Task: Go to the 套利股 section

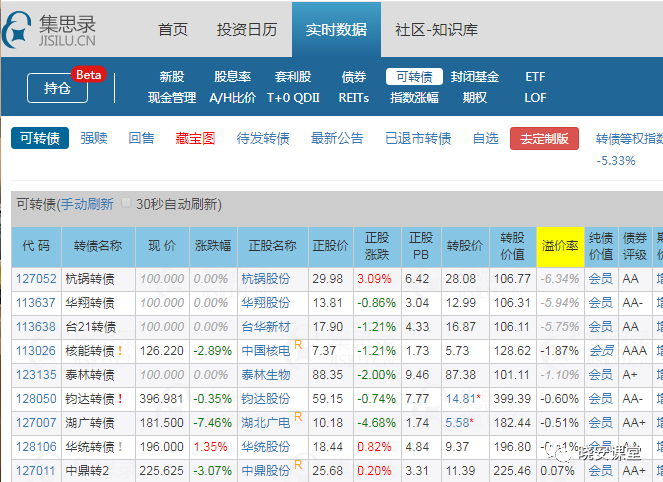Action: click(293, 77)
